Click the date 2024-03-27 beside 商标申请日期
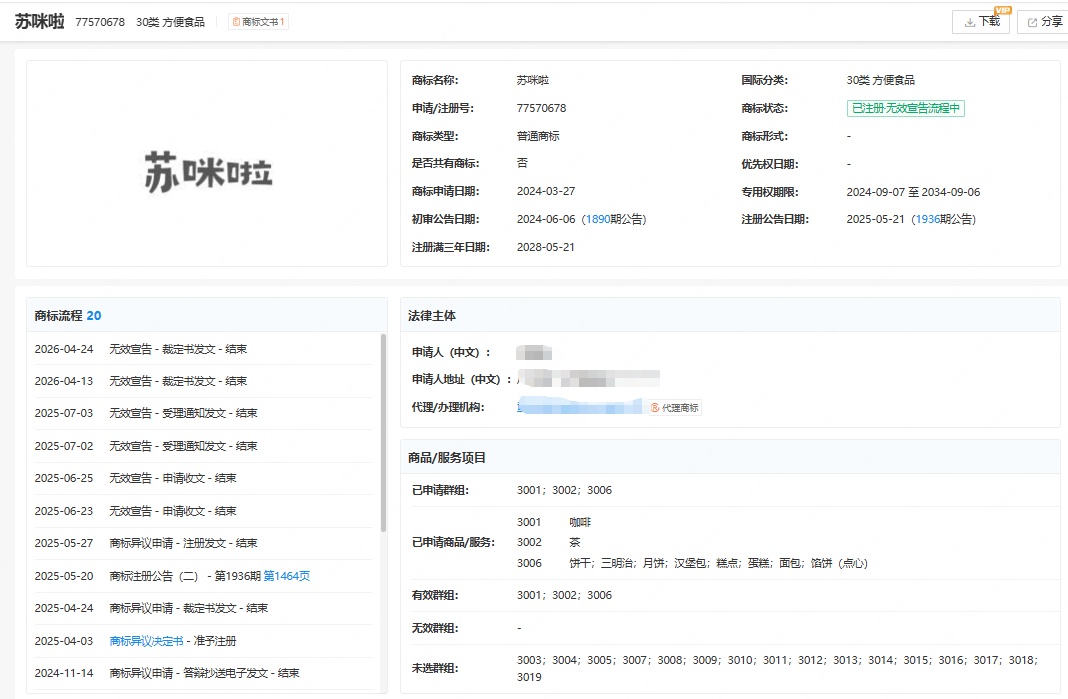Screen dimensions: 1068x699 pos(546,191)
